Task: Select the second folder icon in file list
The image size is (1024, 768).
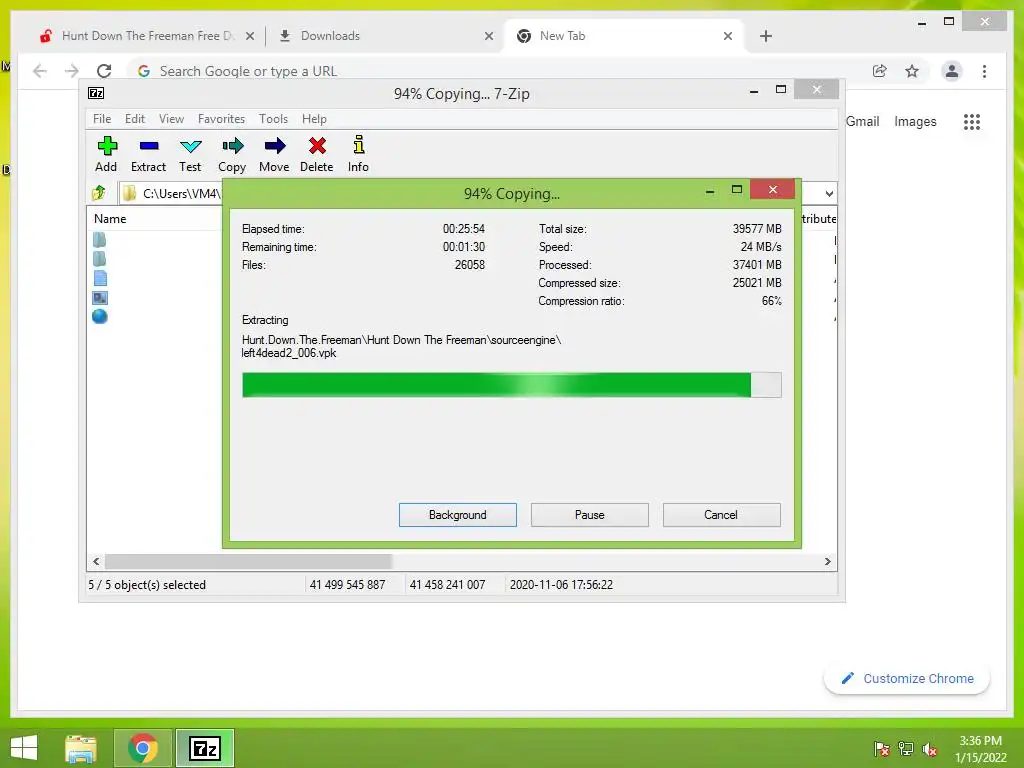Action: [x=99, y=259]
